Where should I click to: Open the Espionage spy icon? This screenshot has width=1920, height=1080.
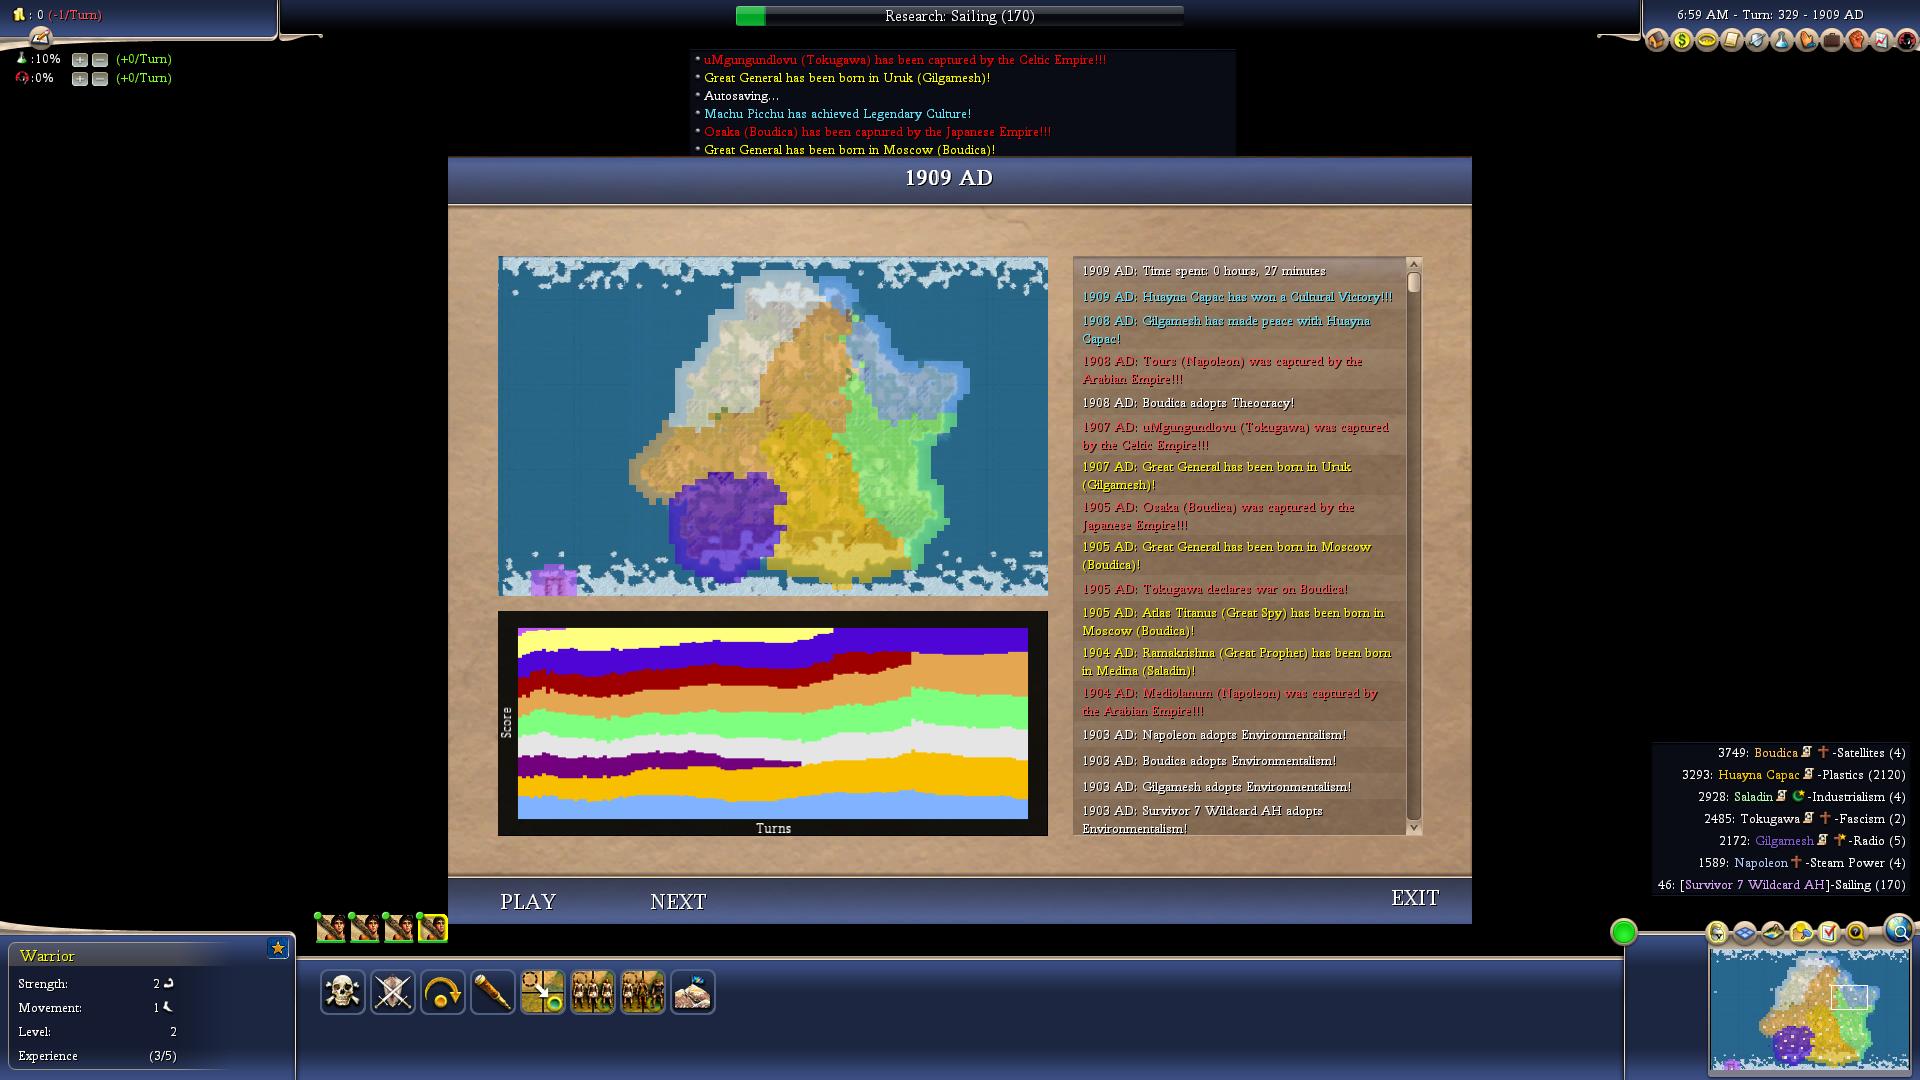point(1906,41)
